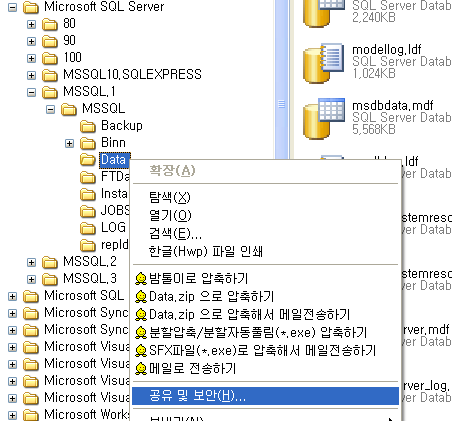The image size is (452, 421).
Task: Choose 검색(E)... from the context menu
Action: tap(265, 233)
